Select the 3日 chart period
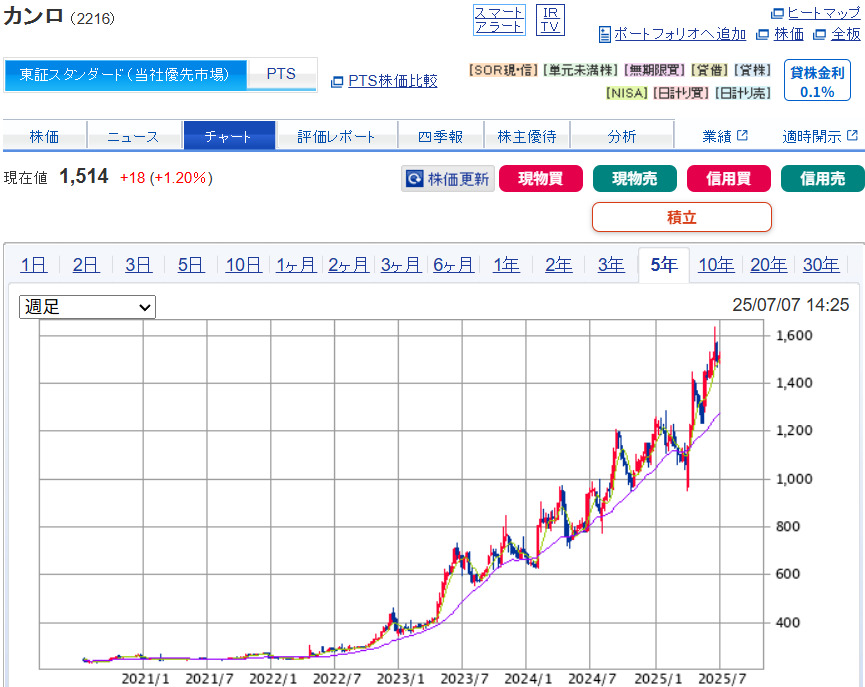The height and width of the screenshot is (687, 865). pos(138,265)
